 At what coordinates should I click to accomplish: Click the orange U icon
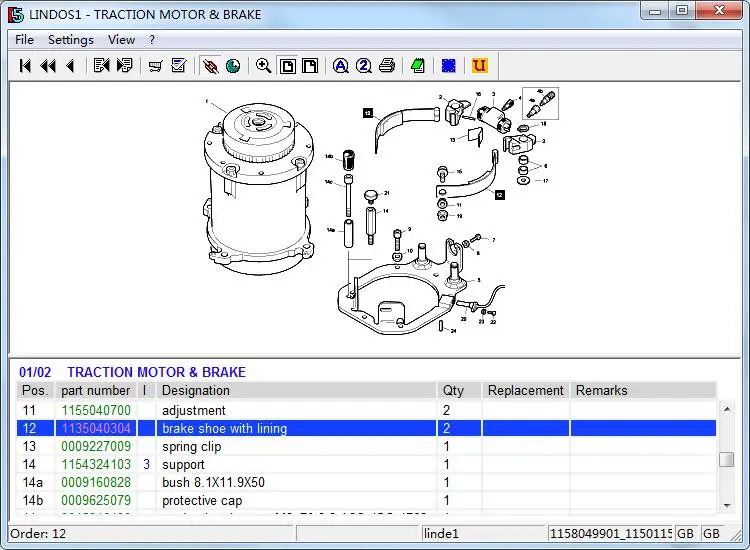click(x=479, y=66)
